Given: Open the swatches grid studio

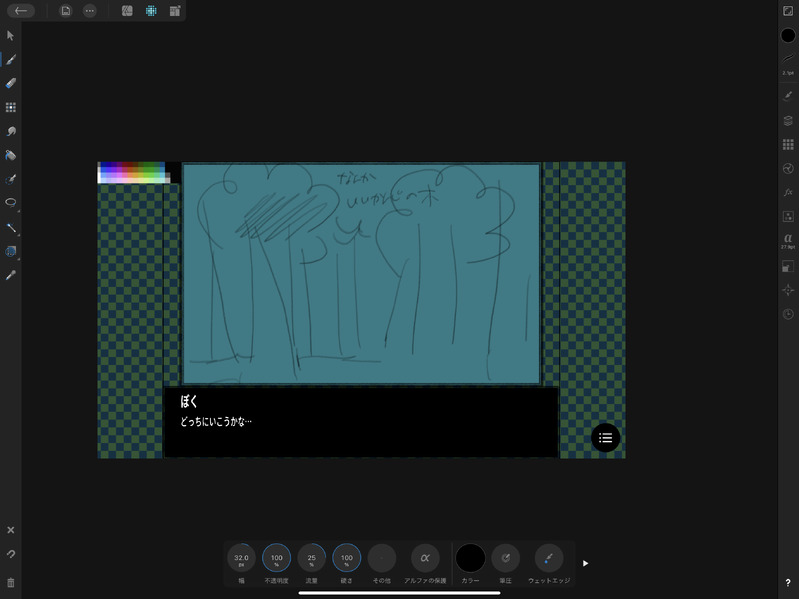Looking at the screenshot, I should (788, 145).
